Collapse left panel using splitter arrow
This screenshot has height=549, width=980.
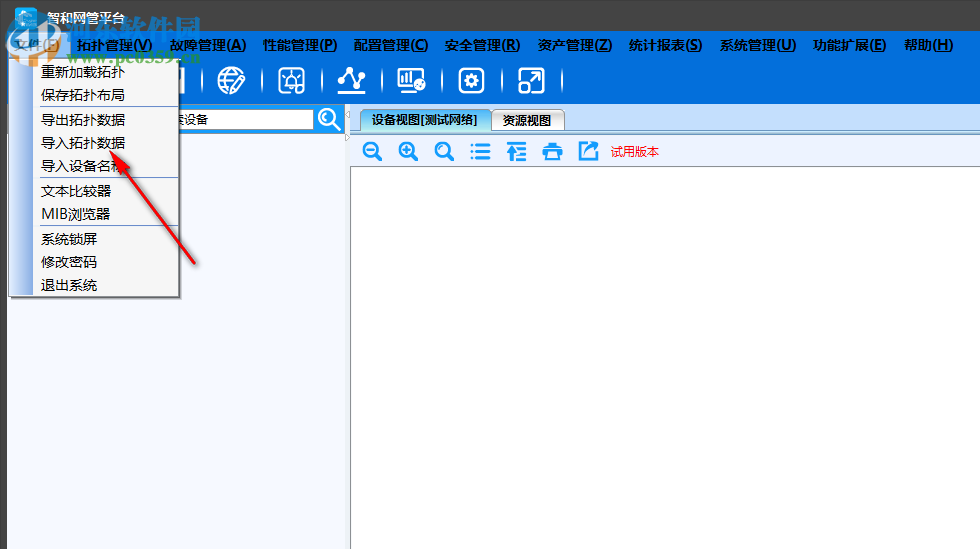348,114
